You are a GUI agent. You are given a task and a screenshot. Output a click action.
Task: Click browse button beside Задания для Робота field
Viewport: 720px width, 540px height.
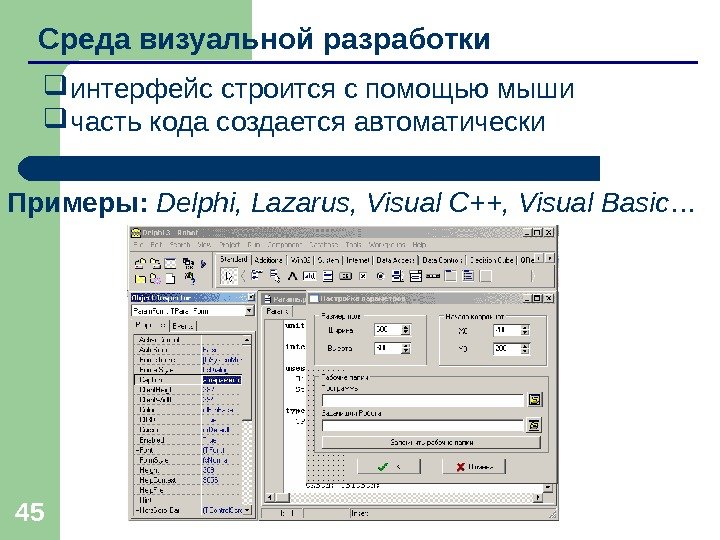click(x=534, y=425)
